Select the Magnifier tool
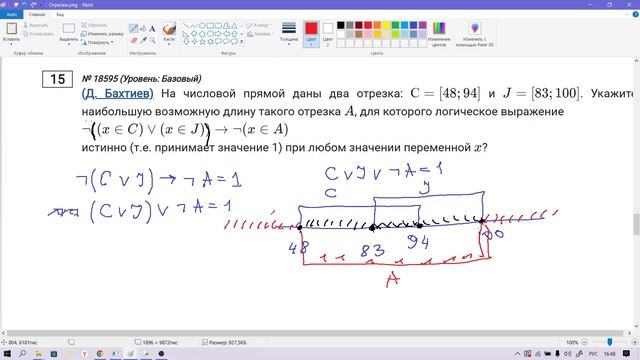Viewport: 640px width, 360px height. (152, 40)
